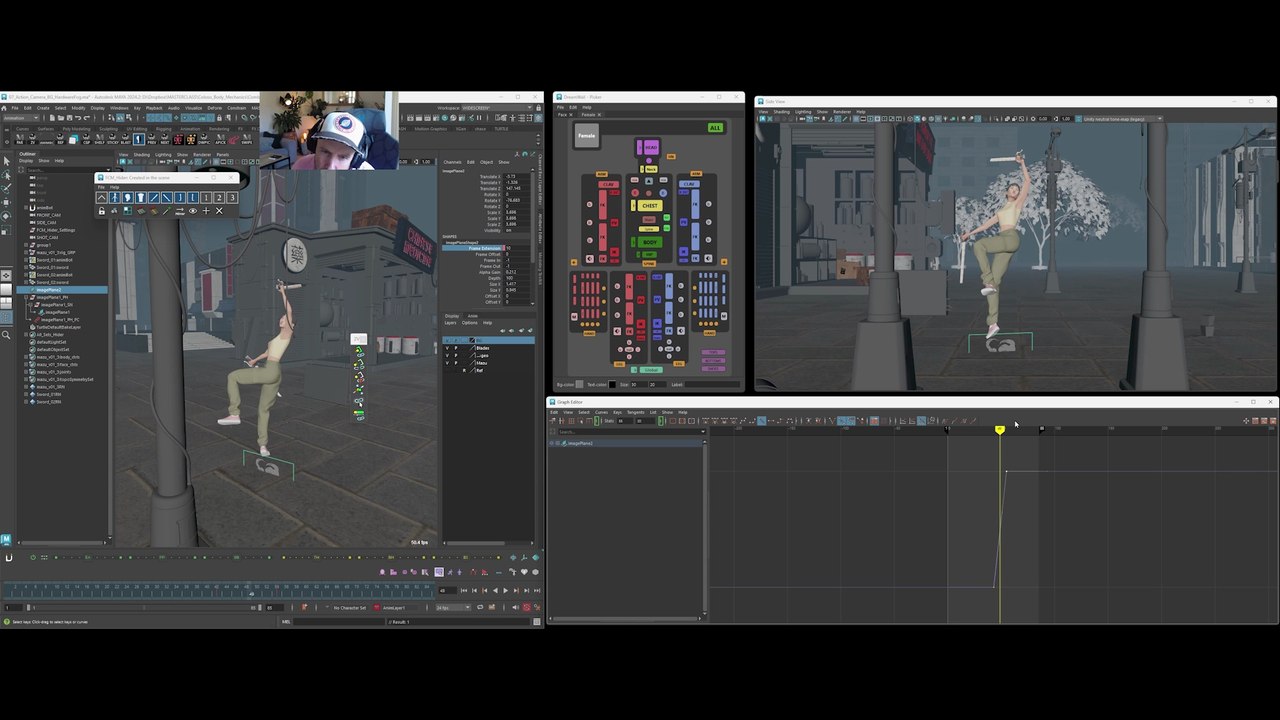Click the full-body figure icon in FCM_Hider
1280x720 pixels.
coord(115,198)
